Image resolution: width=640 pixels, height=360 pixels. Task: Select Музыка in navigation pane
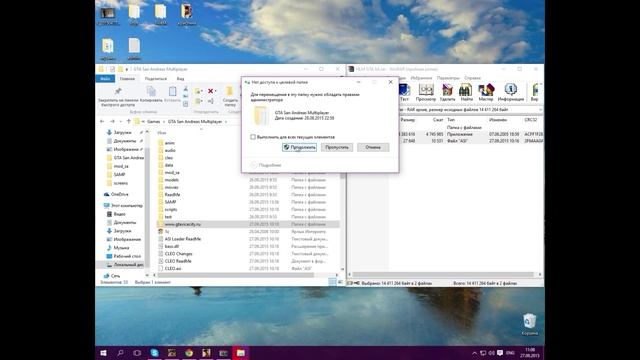coord(118,248)
